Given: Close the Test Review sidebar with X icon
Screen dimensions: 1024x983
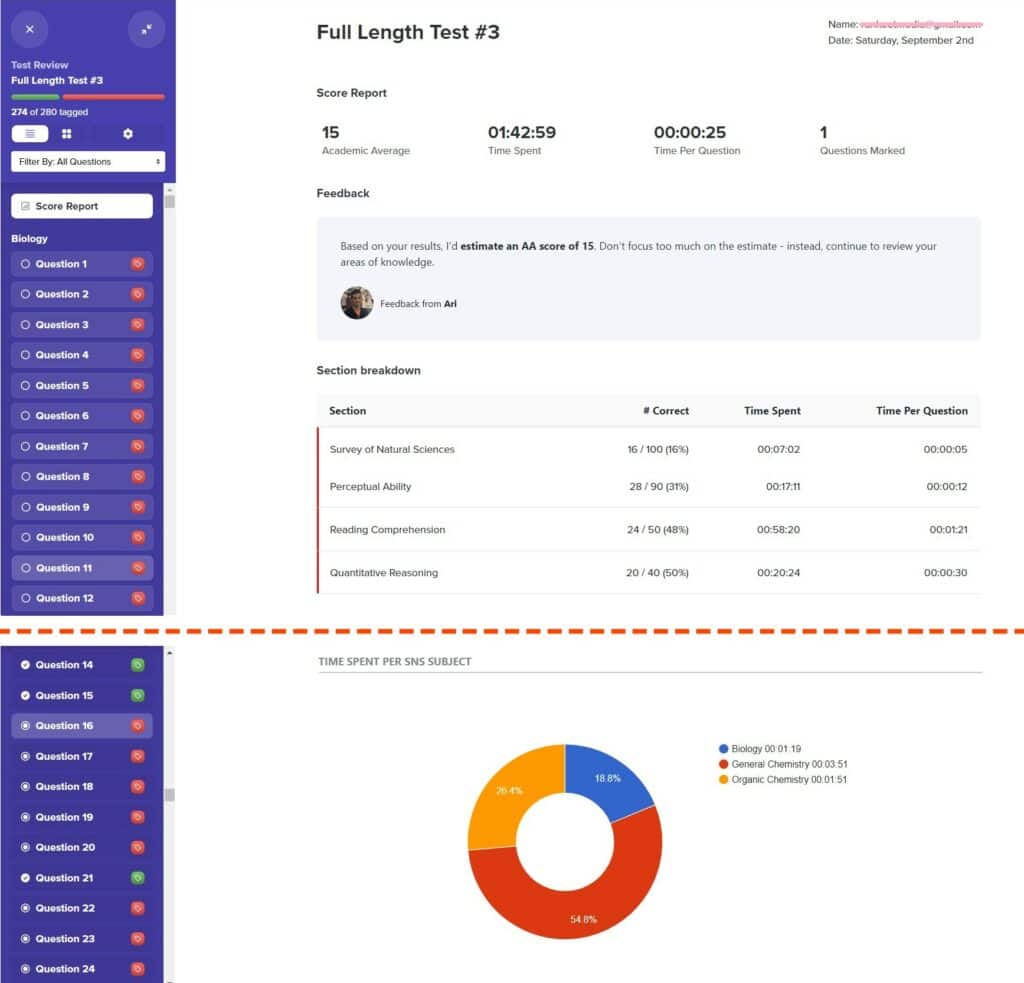Looking at the screenshot, I should 29,29.
